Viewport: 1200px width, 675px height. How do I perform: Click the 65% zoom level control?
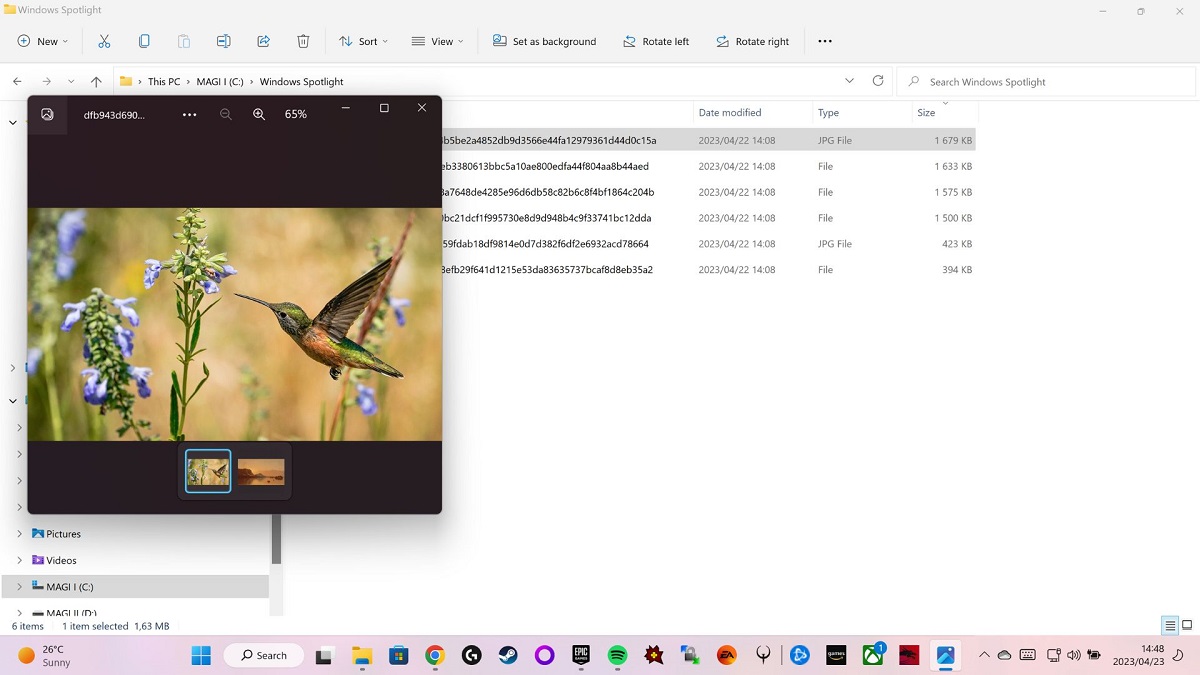tap(295, 114)
